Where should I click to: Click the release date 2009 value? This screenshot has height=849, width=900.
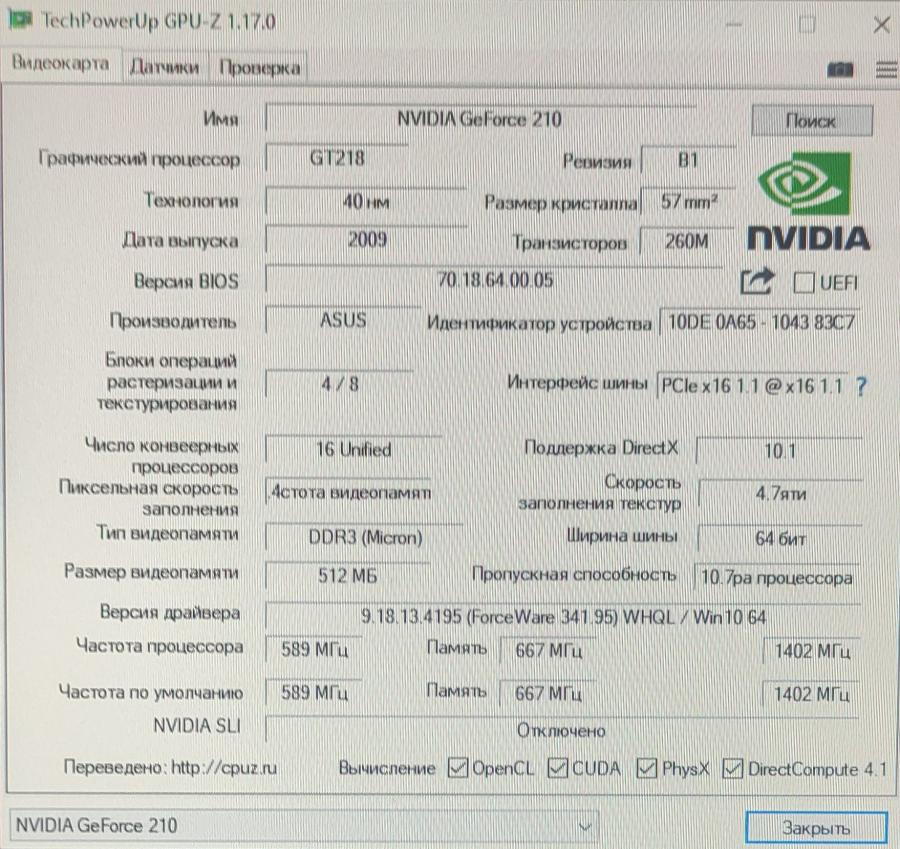(367, 239)
